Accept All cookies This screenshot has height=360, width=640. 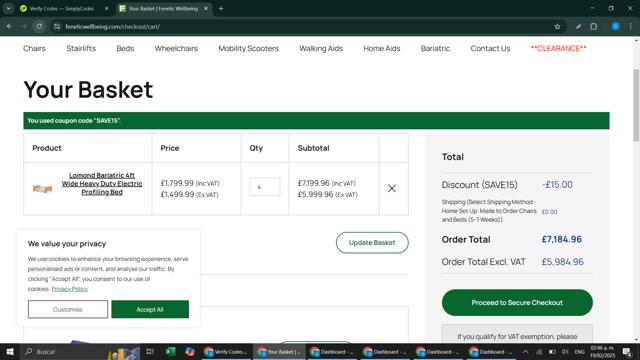click(150, 309)
